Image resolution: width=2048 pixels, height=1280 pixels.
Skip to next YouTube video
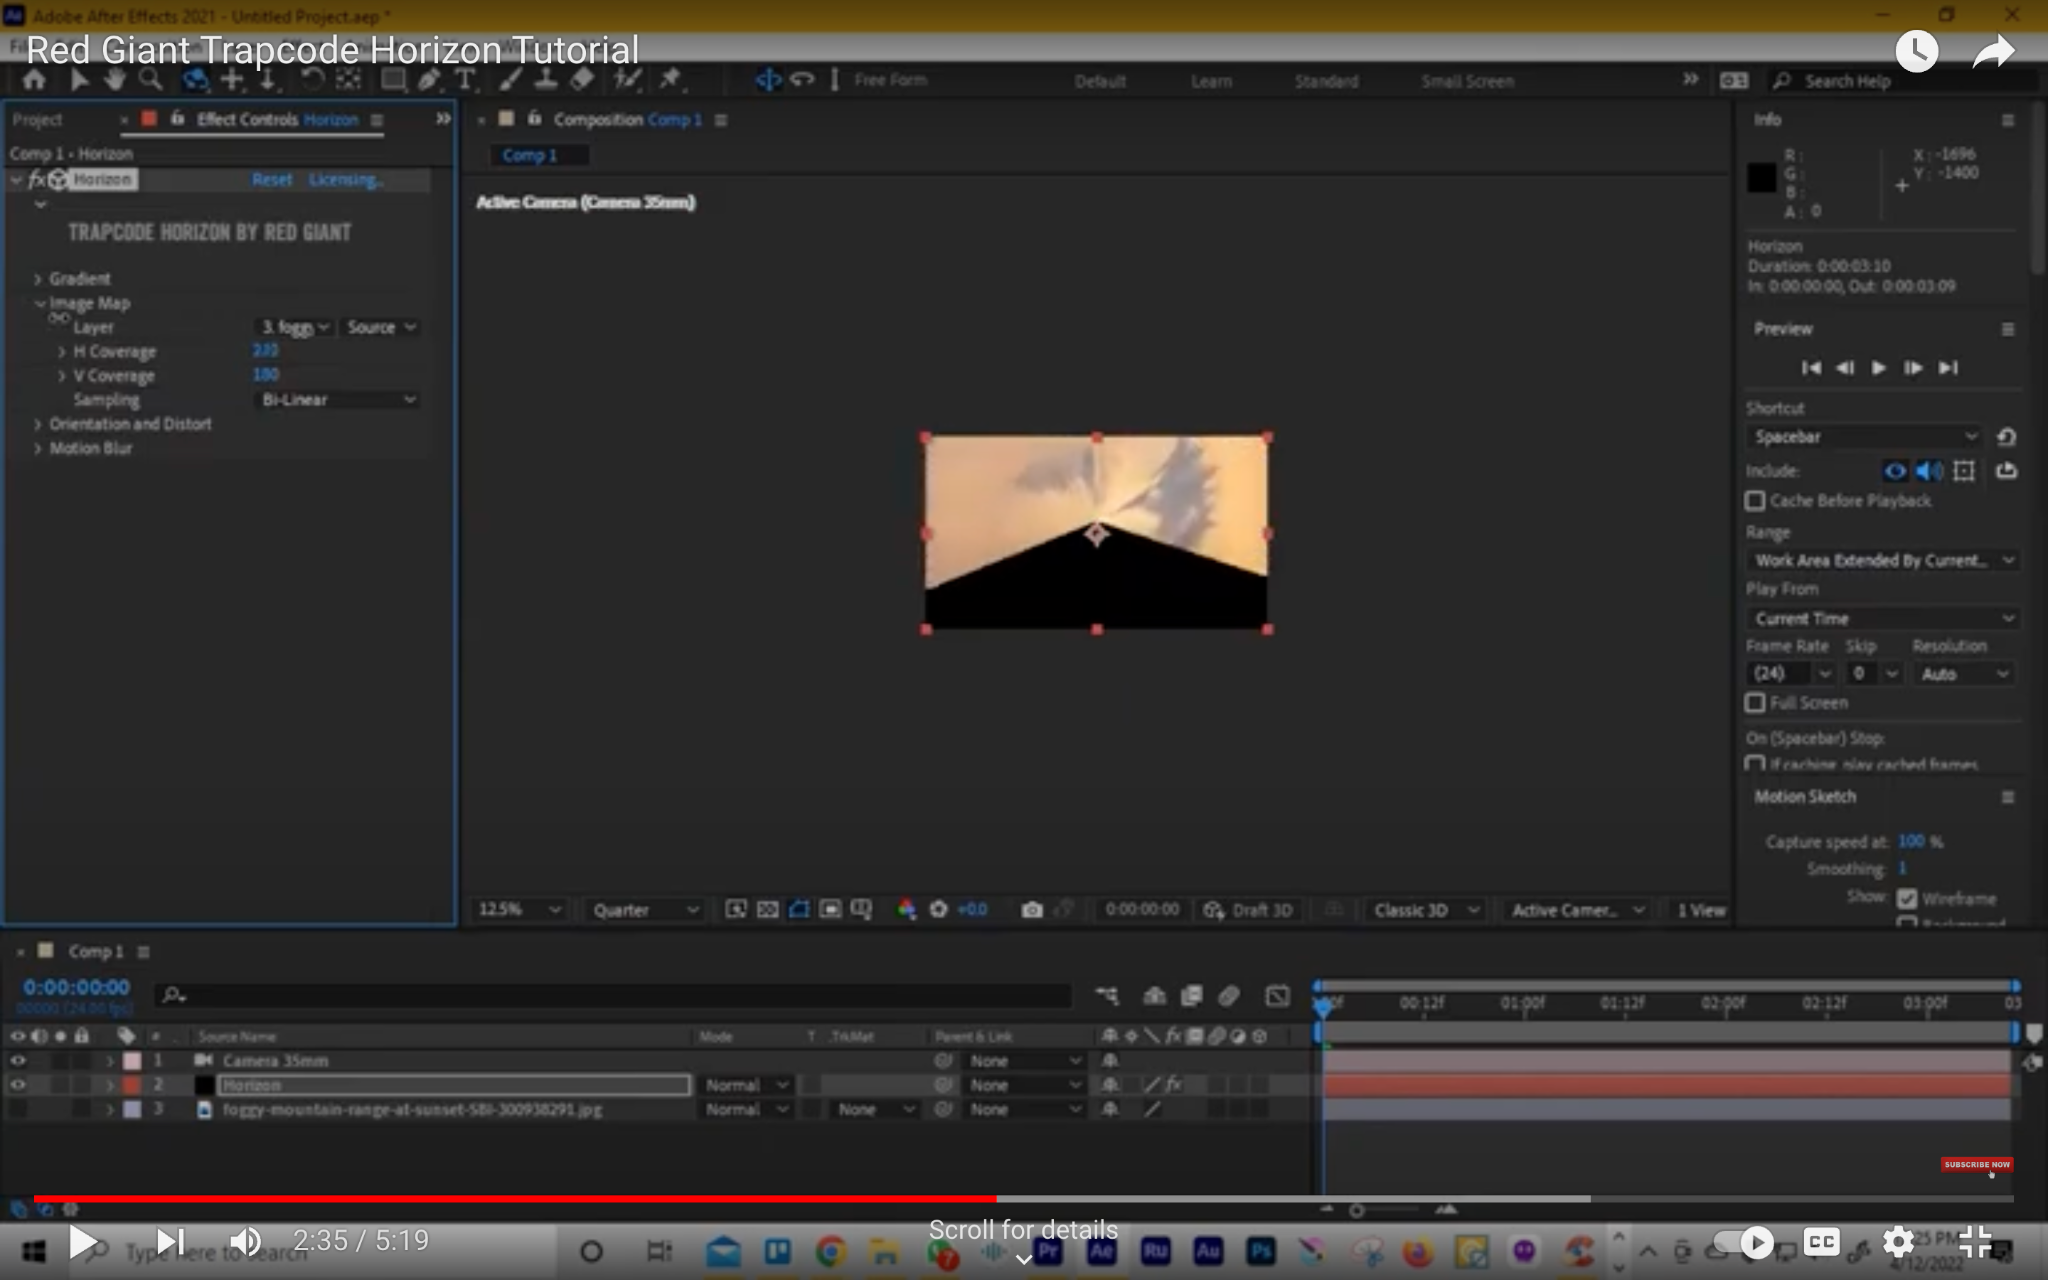[170, 1242]
